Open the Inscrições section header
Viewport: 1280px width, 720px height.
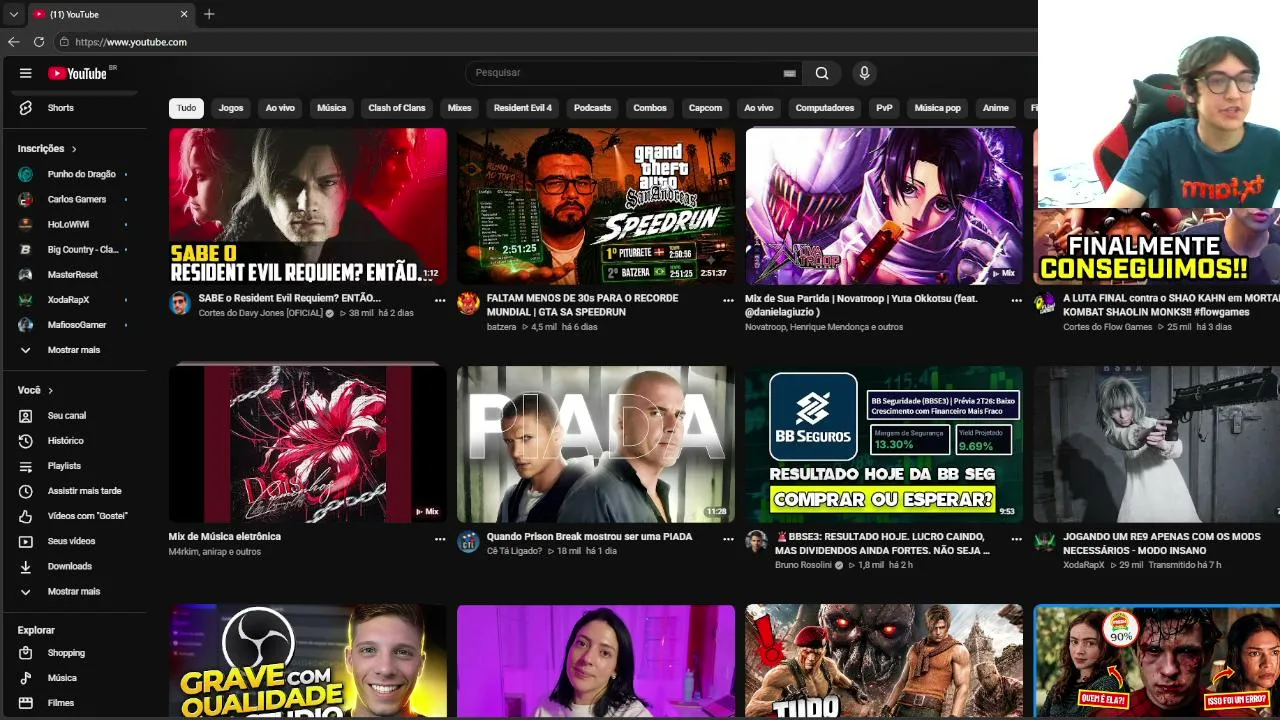tap(47, 149)
